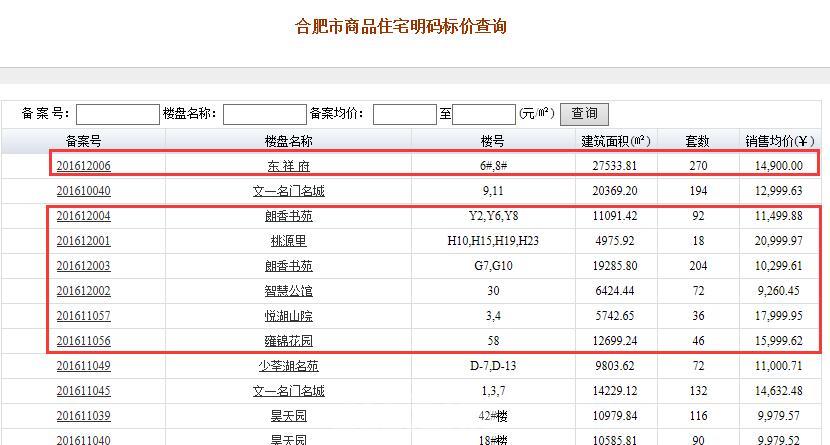Open the 东祥府 project link
The width and height of the screenshot is (830, 445).
pyautogui.click(x=289, y=166)
